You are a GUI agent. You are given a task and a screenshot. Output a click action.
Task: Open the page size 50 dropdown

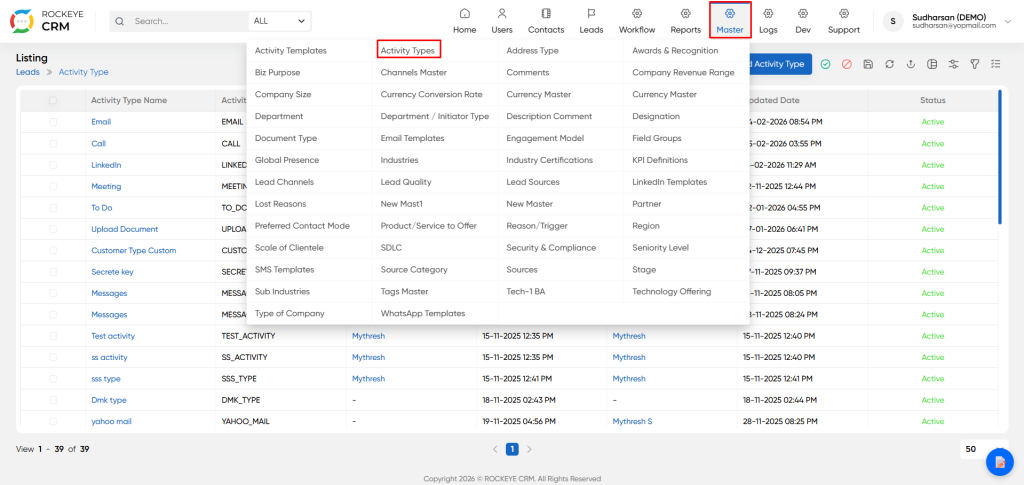(986, 449)
